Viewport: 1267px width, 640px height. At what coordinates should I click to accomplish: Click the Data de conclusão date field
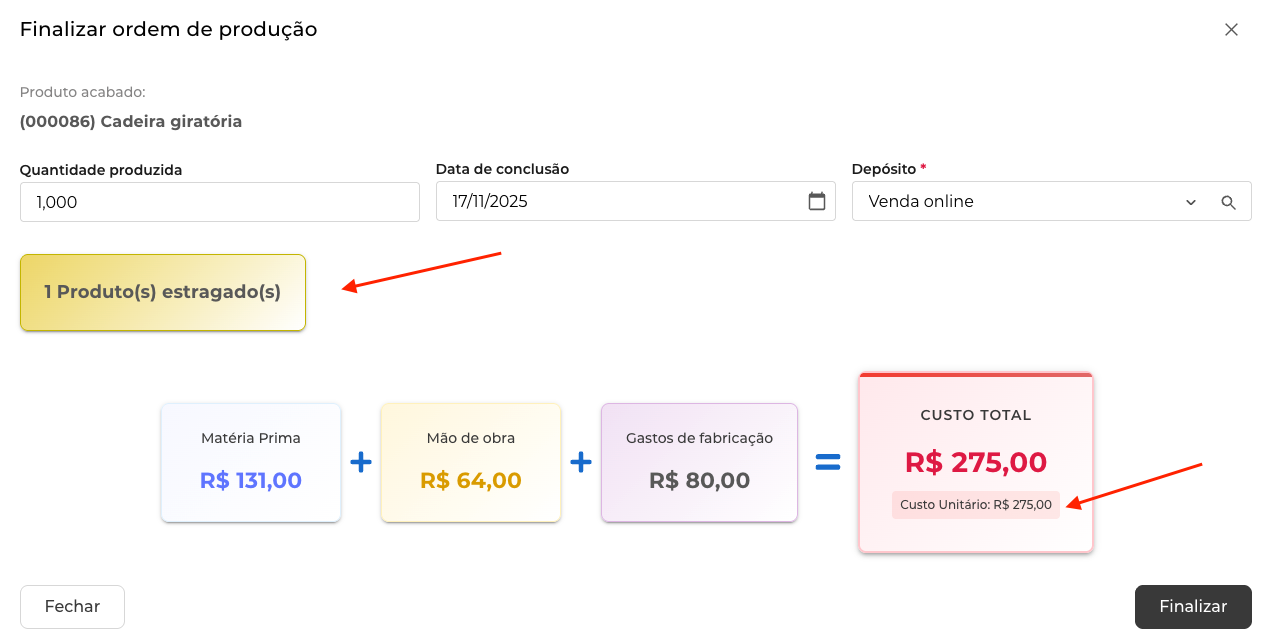pyautogui.click(x=620, y=201)
